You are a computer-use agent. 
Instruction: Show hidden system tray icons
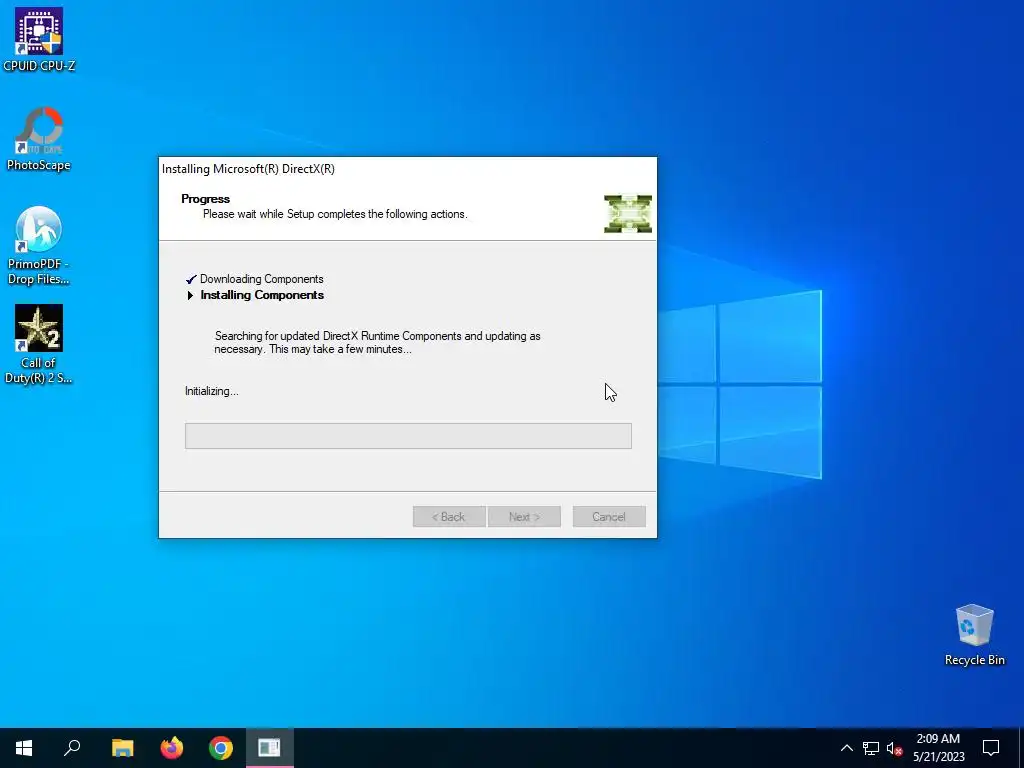[x=846, y=748]
